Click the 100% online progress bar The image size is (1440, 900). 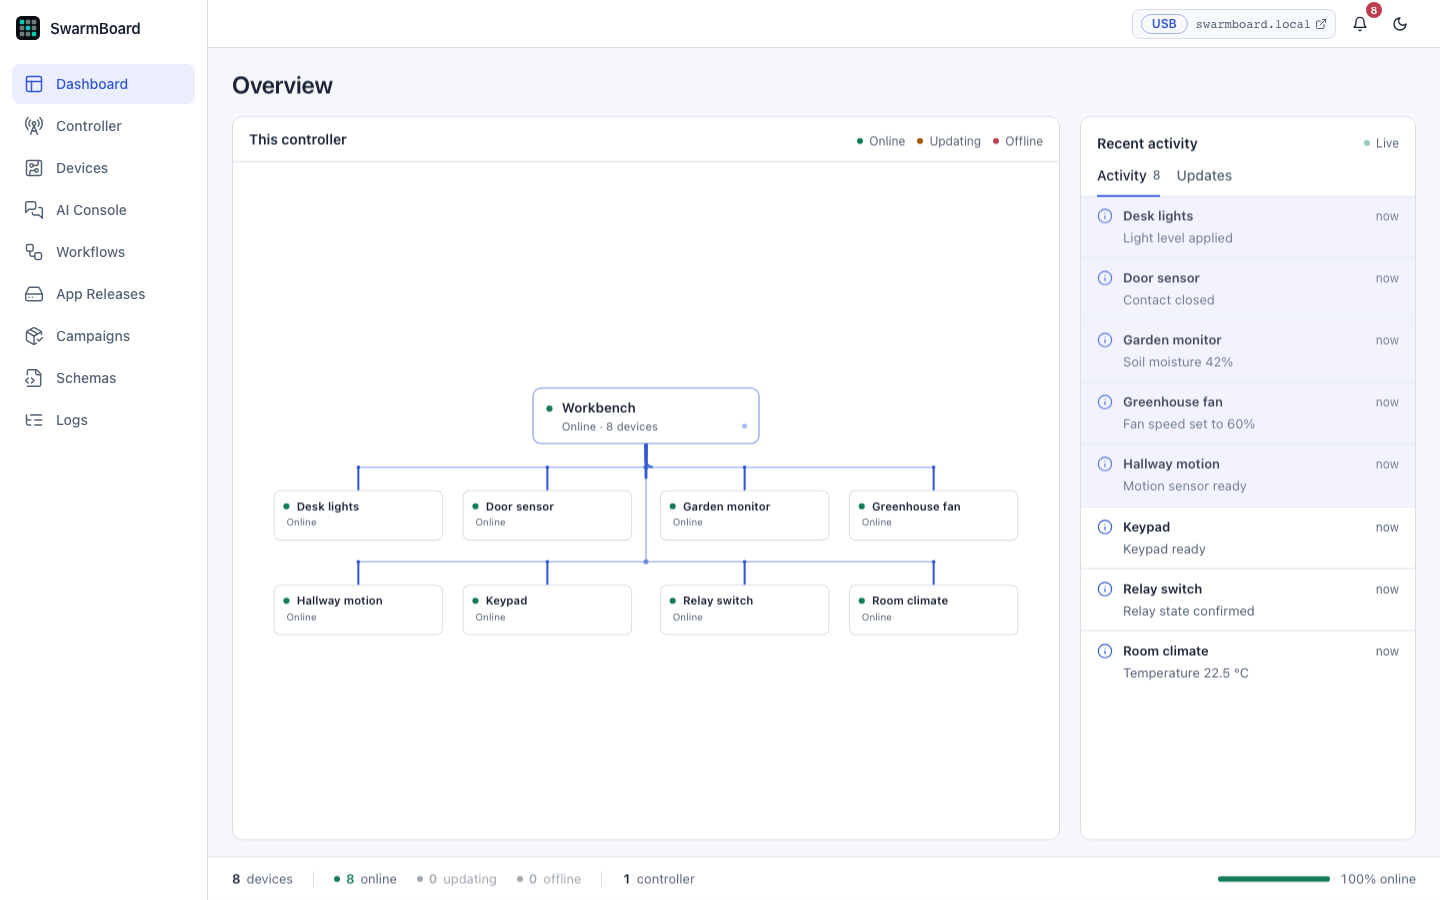[x=1274, y=879]
